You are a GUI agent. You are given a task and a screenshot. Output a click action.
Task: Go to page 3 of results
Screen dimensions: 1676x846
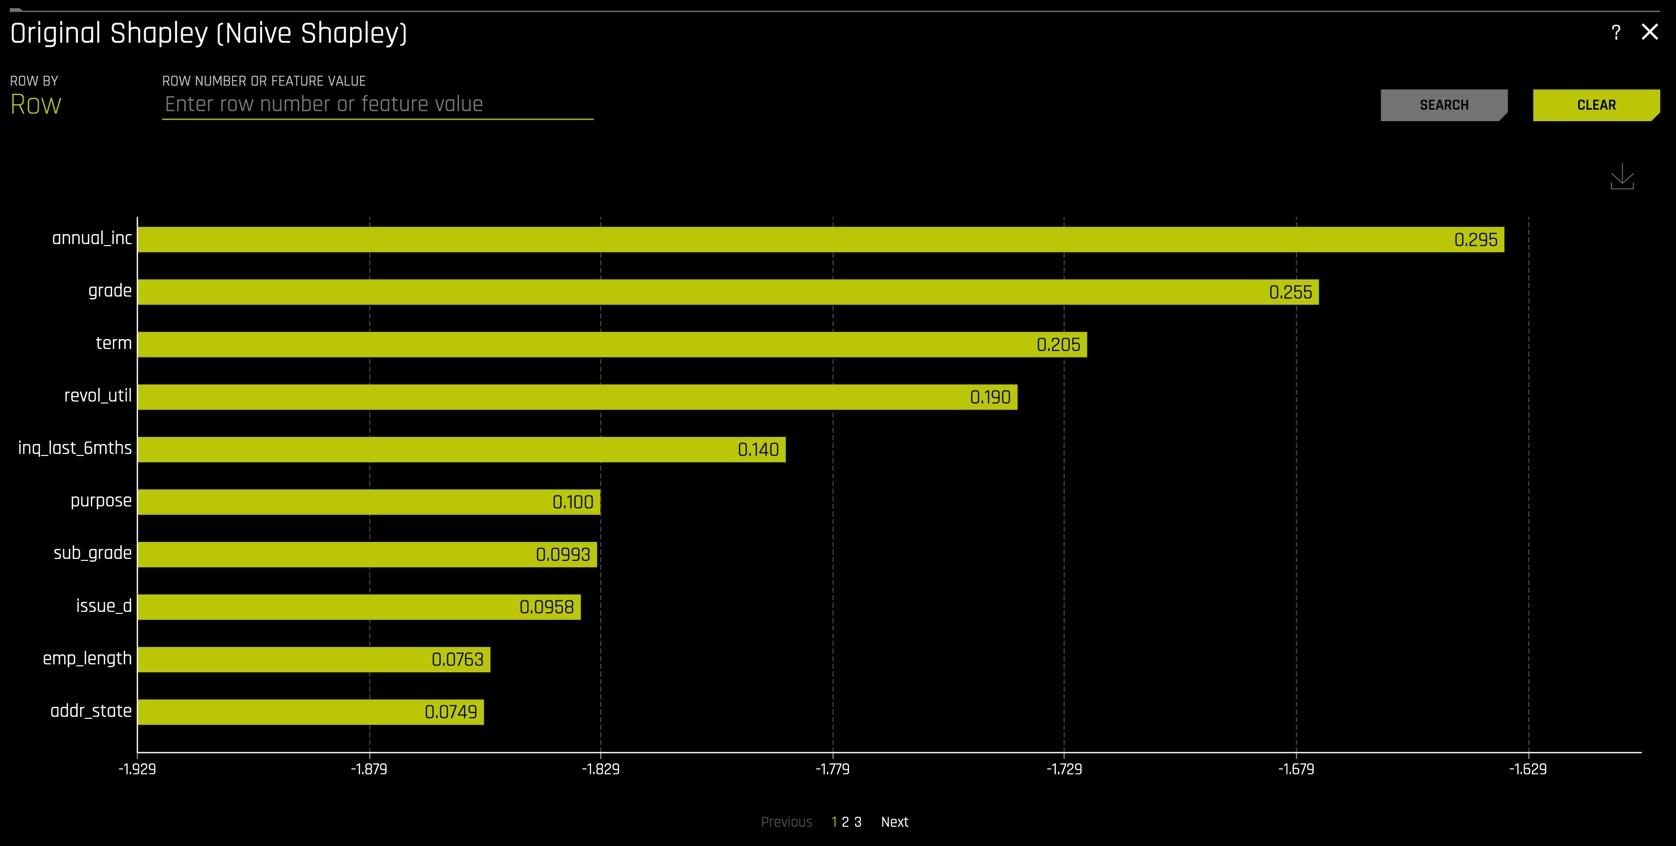click(858, 822)
